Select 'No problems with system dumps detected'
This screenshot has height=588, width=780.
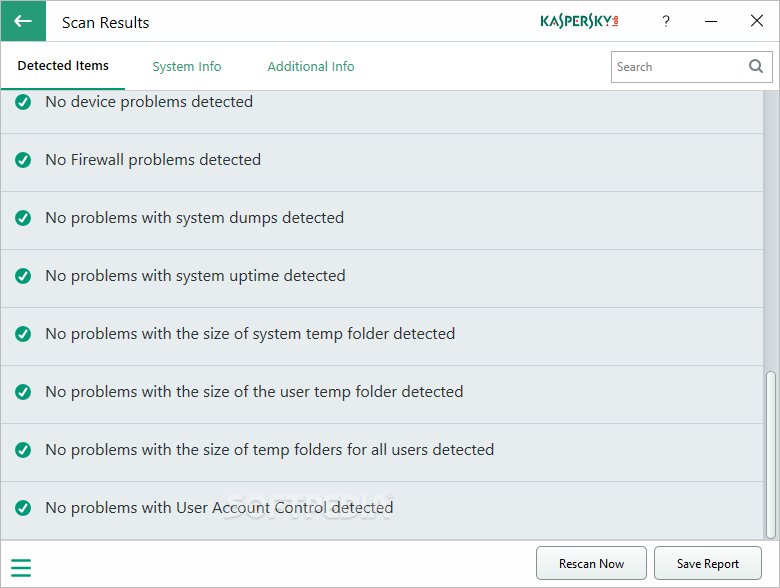click(195, 218)
